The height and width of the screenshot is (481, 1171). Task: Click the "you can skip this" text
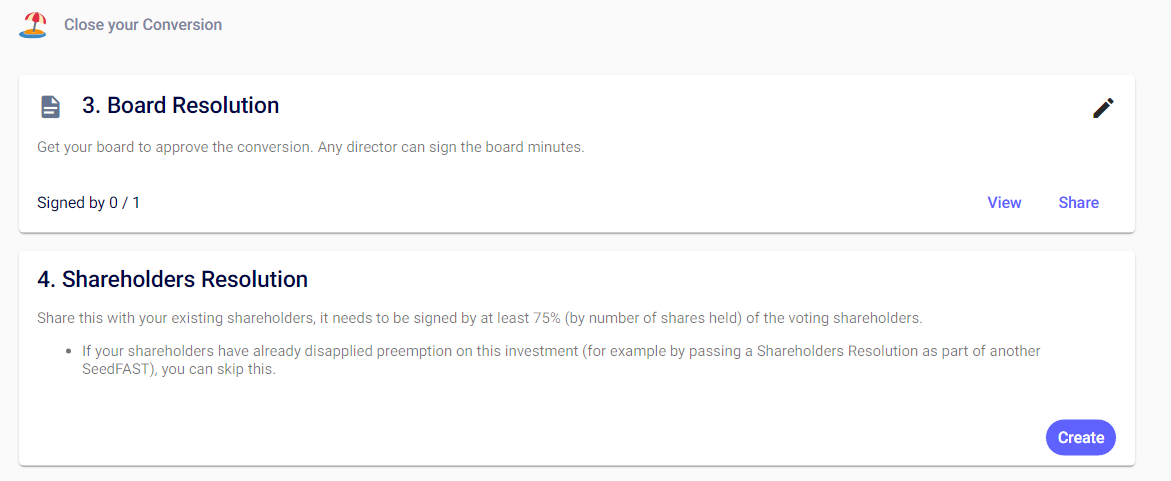pos(216,369)
